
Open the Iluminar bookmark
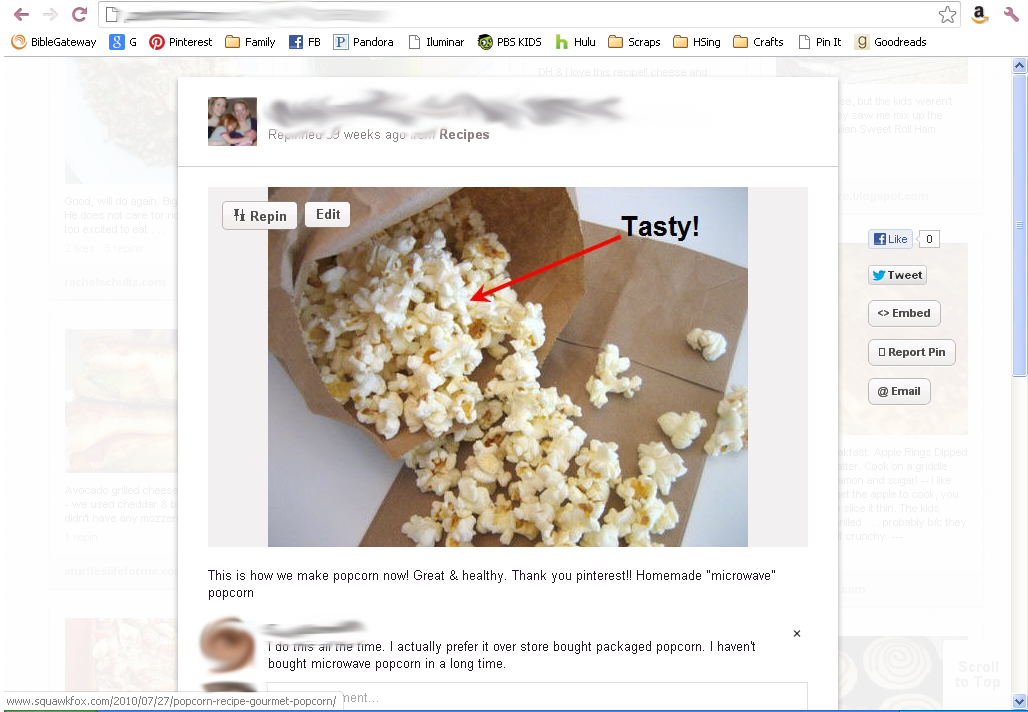click(x=436, y=42)
